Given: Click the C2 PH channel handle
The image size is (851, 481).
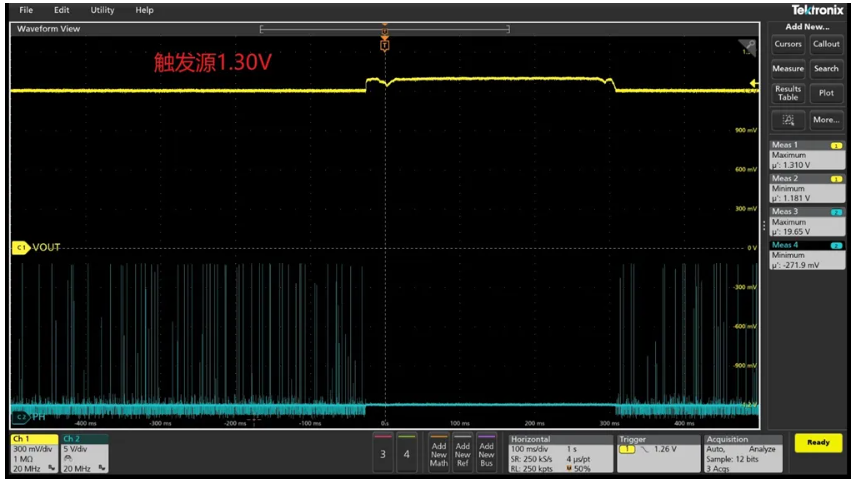Looking at the screenshot, I should (x=20, y=416).
